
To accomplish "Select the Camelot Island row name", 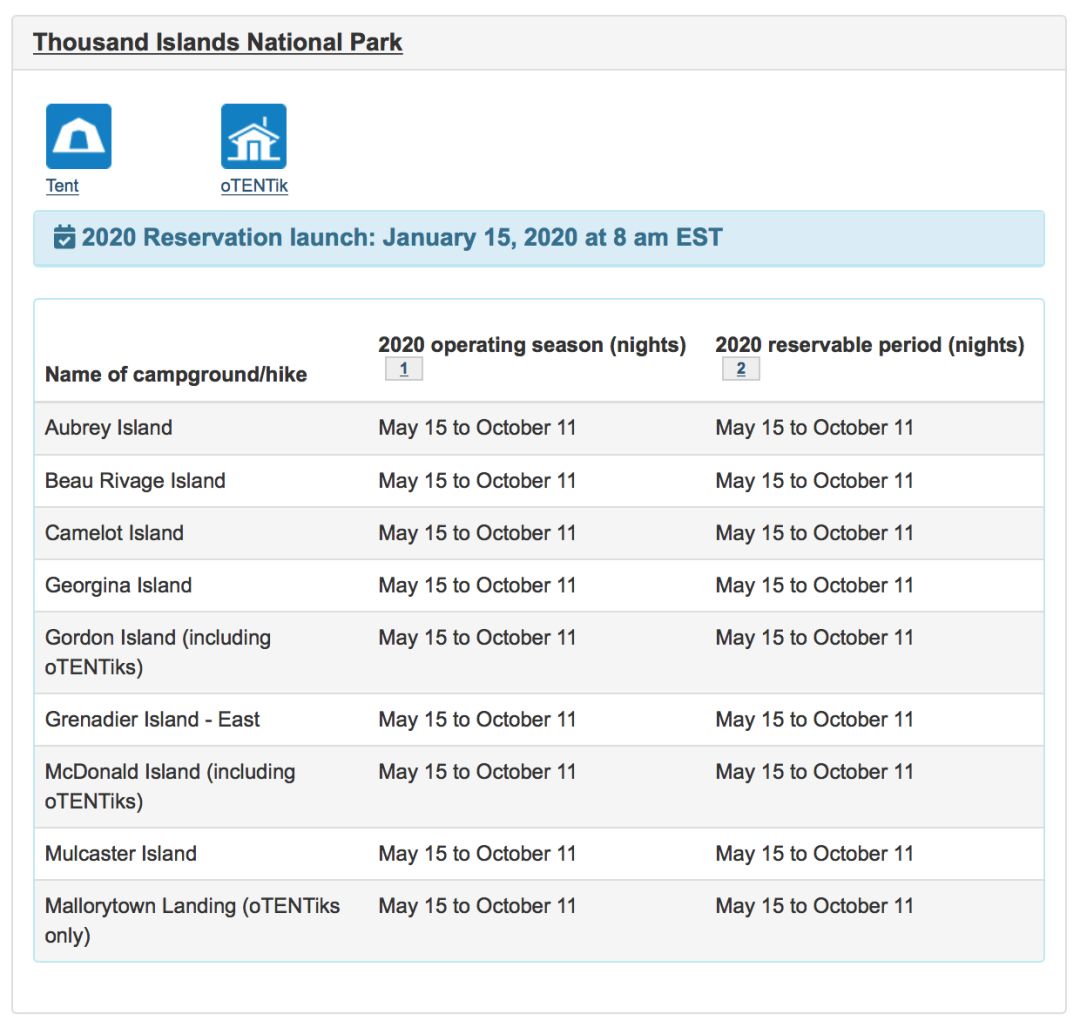I will pyautogui.click(x=114, y=533).
